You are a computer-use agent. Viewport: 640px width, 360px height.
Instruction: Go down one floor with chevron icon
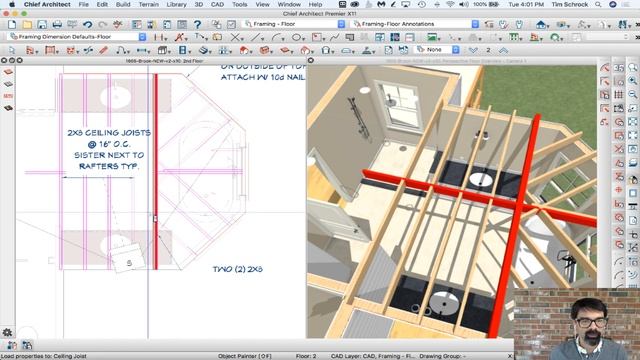point(473,50)
